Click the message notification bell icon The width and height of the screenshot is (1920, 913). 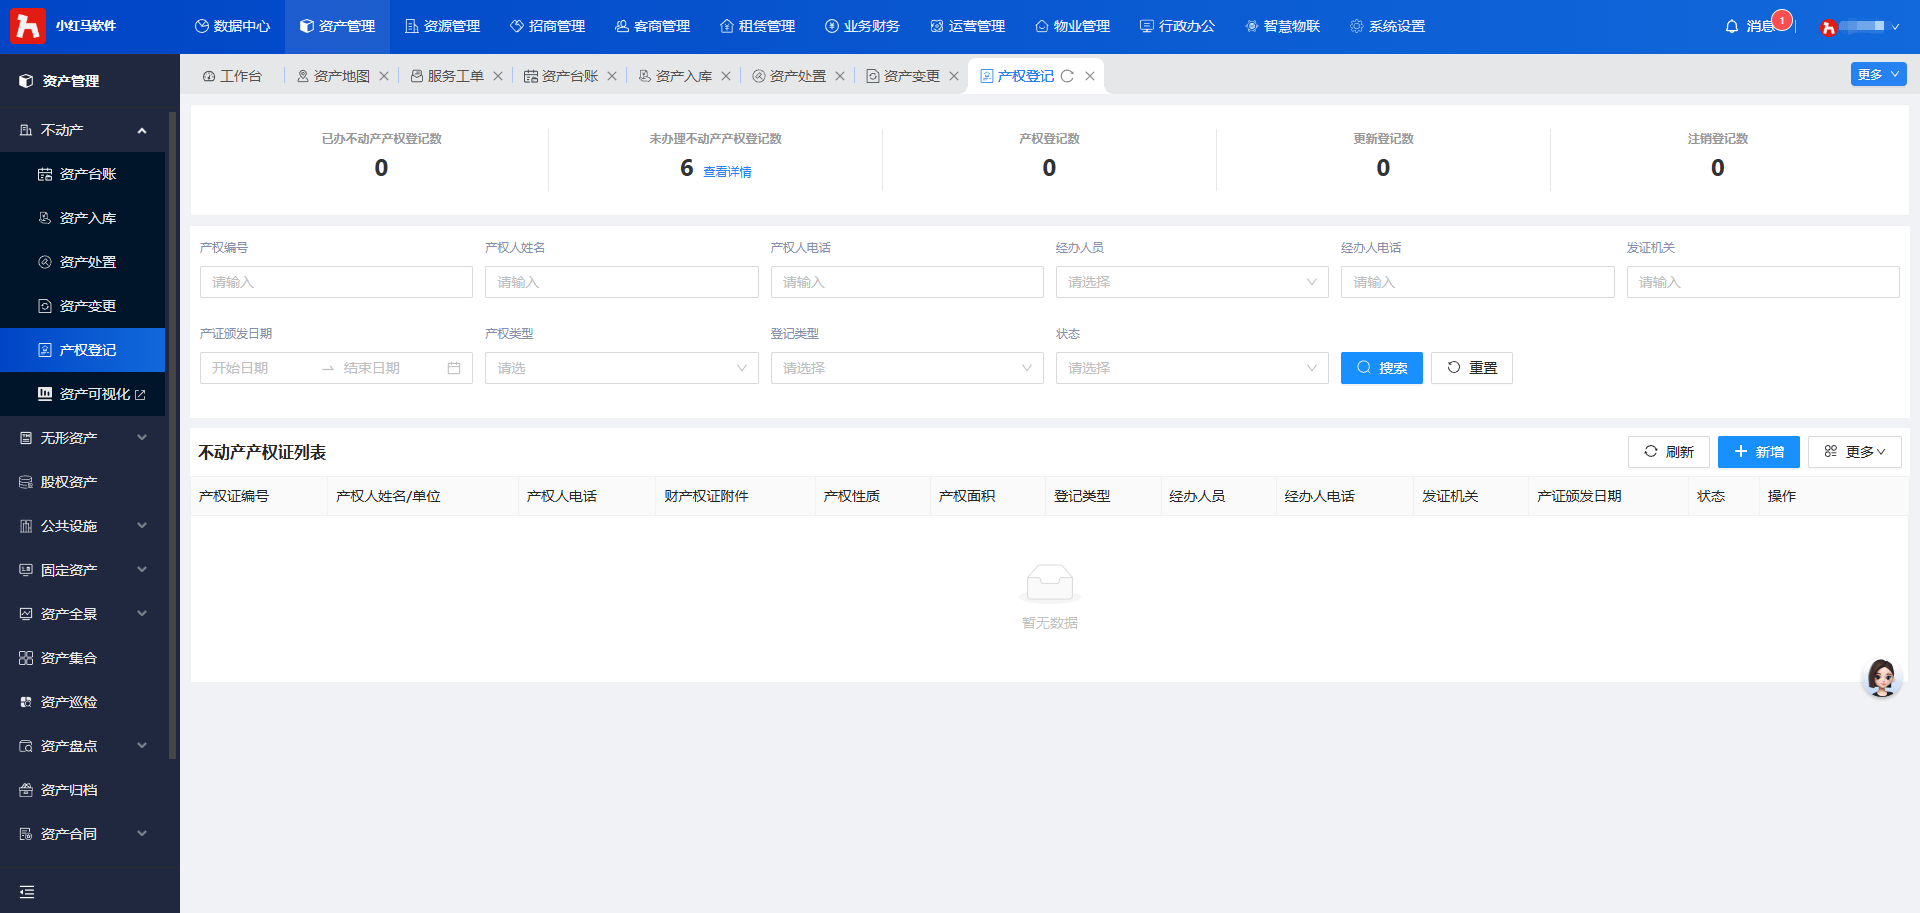1732,26
